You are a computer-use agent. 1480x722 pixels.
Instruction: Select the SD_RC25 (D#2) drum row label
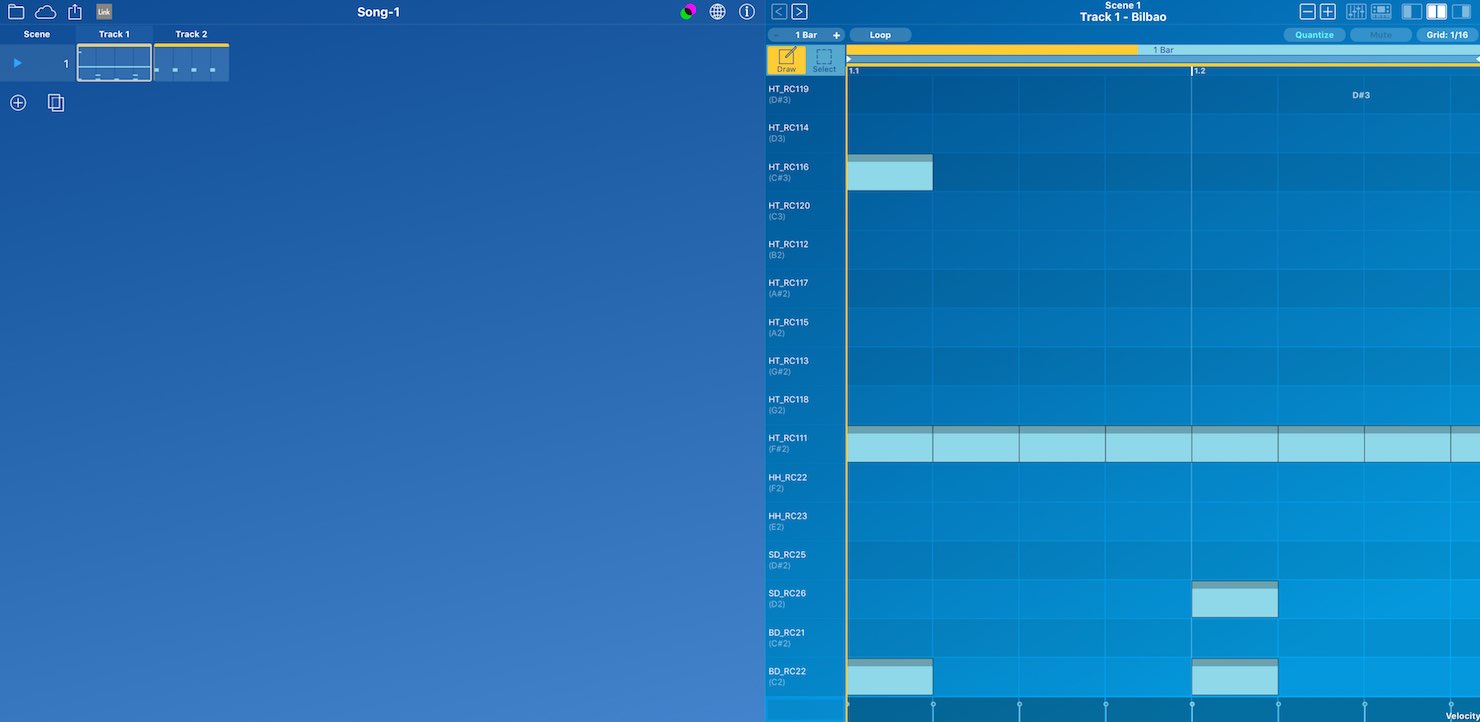tap(806, 560)
